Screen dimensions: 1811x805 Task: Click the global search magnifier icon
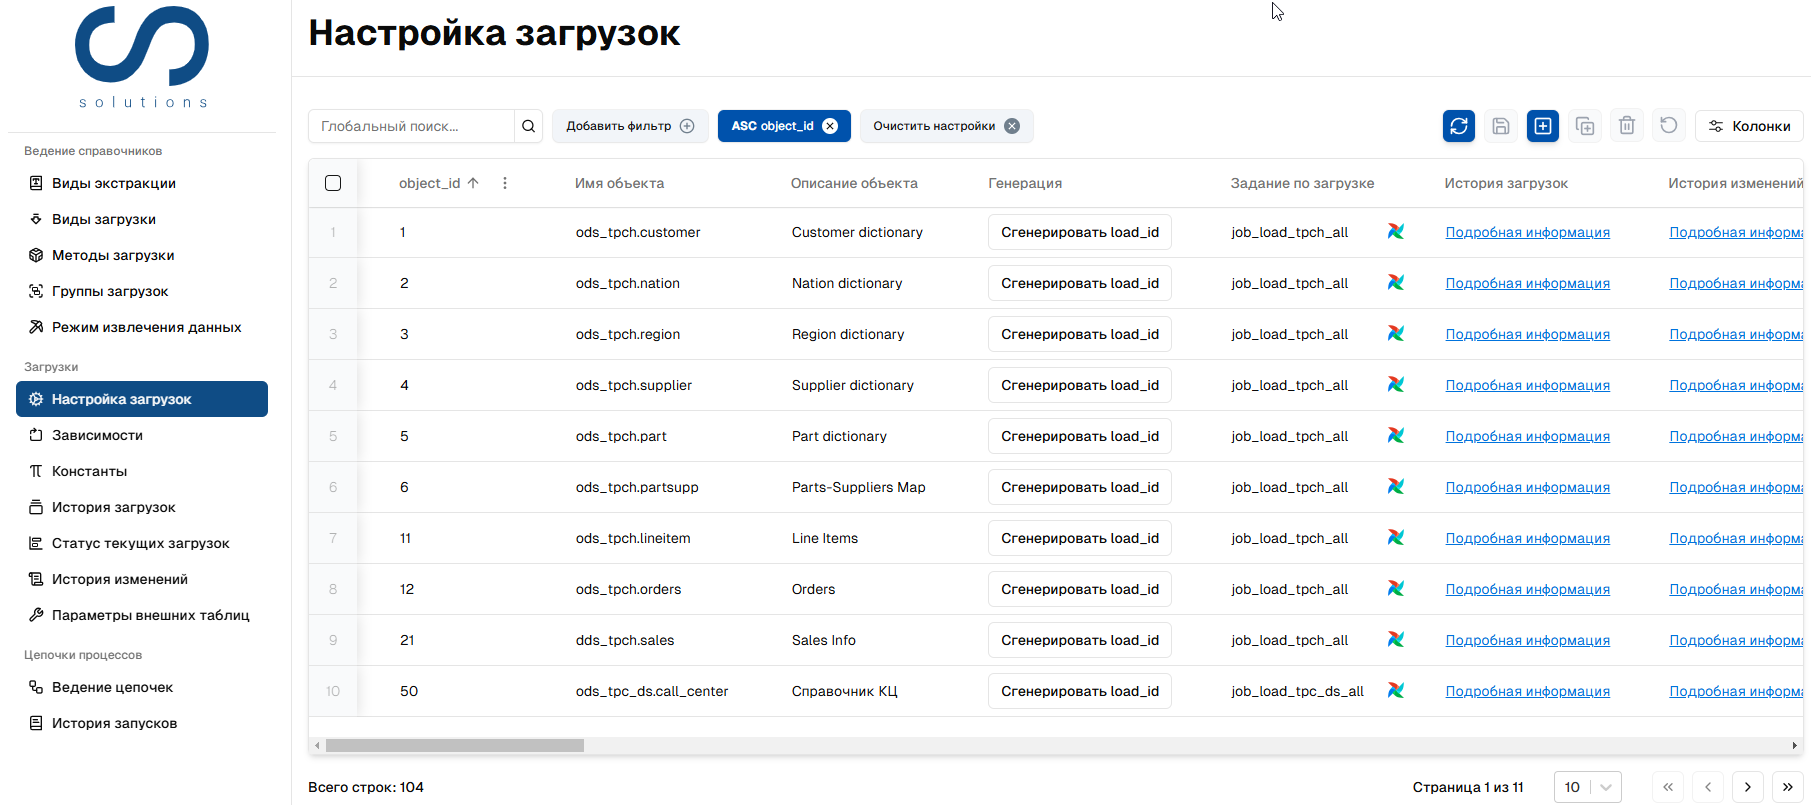coord(528,126)
